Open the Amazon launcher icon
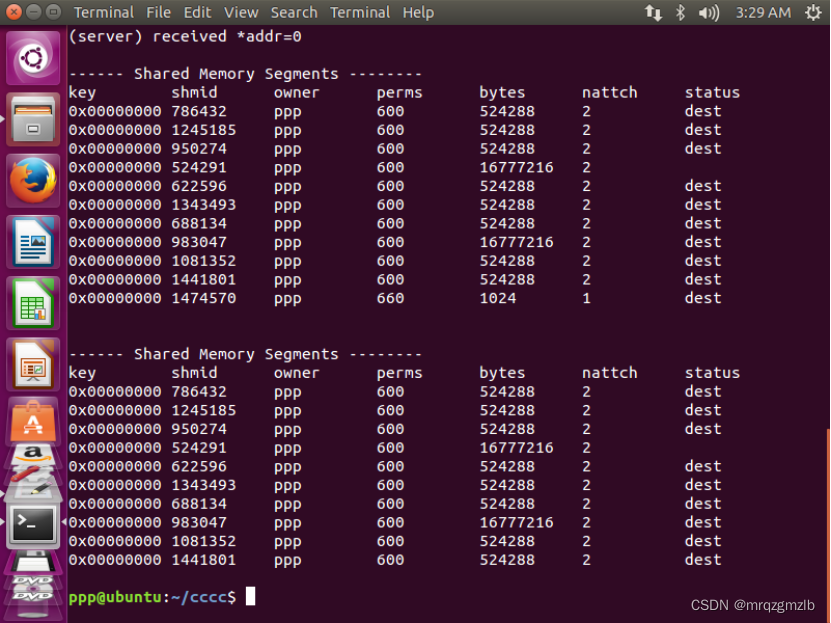The width and height of the screenshot is (831, 623). 33,455
